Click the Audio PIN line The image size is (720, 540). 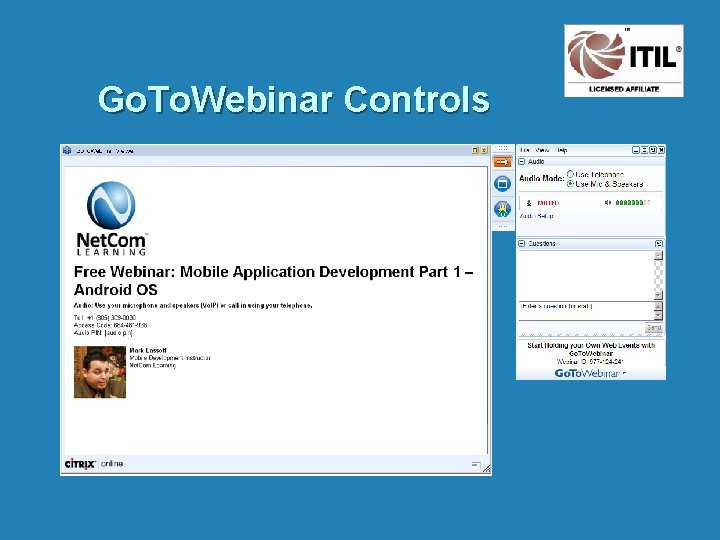103,332
